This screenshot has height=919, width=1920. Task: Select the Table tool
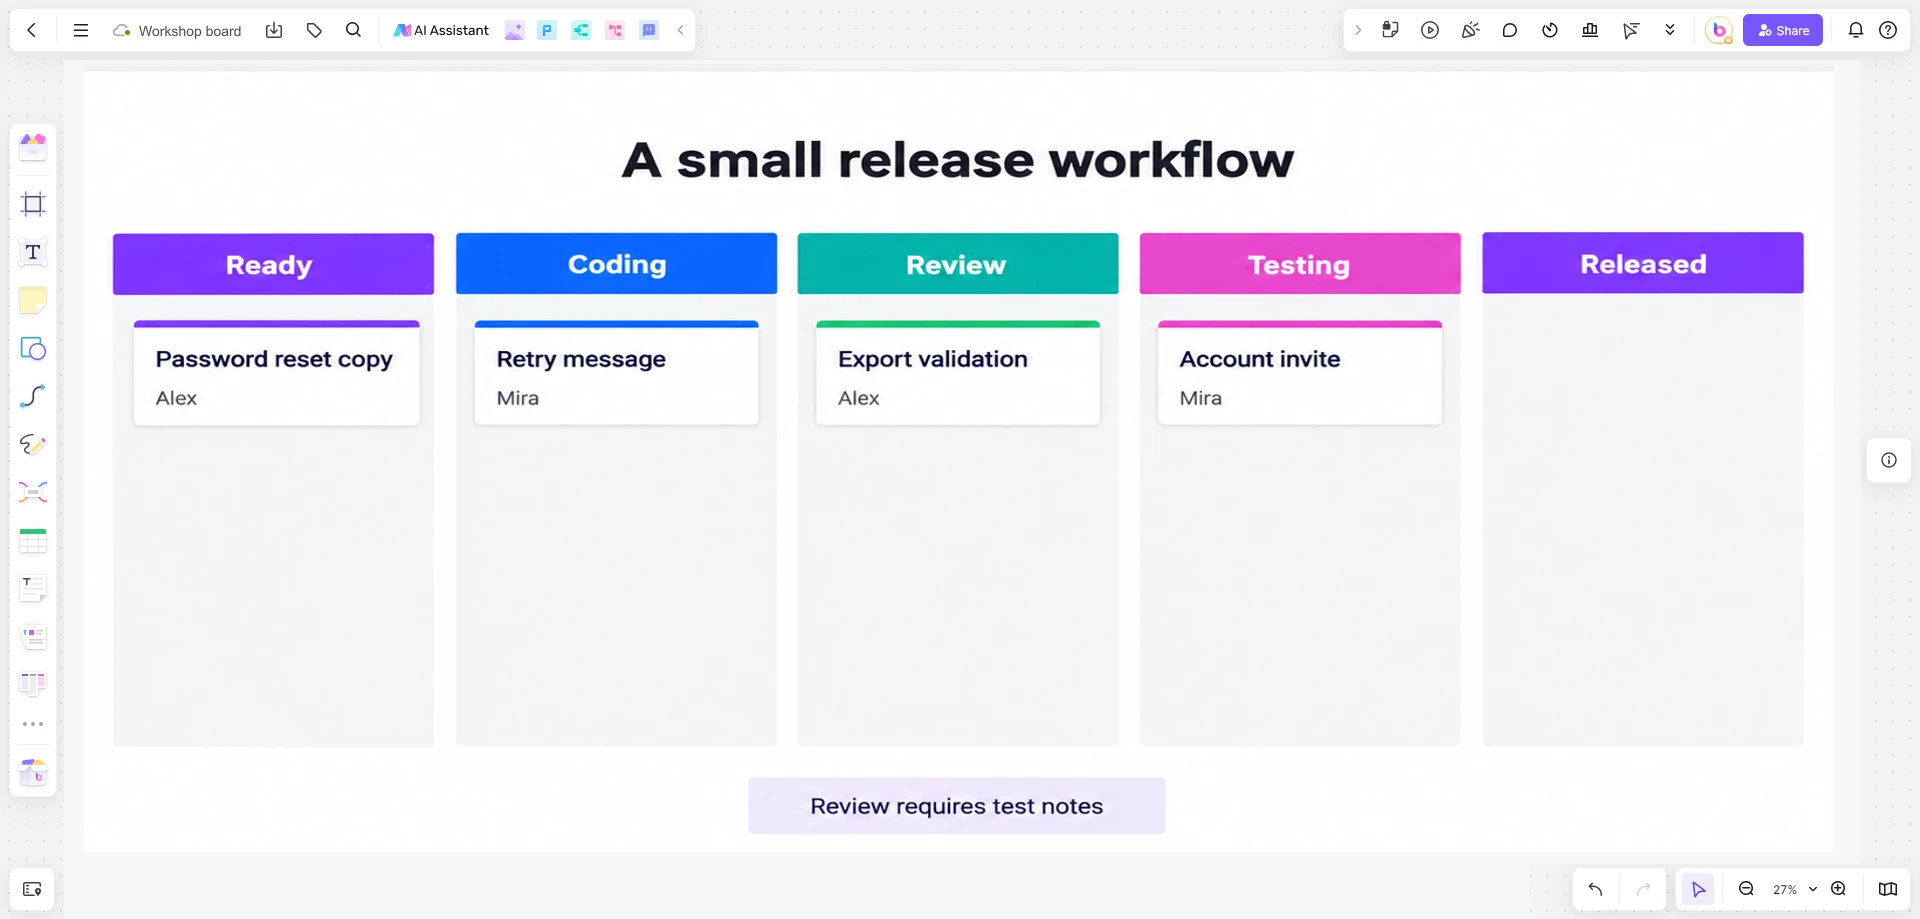click(x=33, y=540)
